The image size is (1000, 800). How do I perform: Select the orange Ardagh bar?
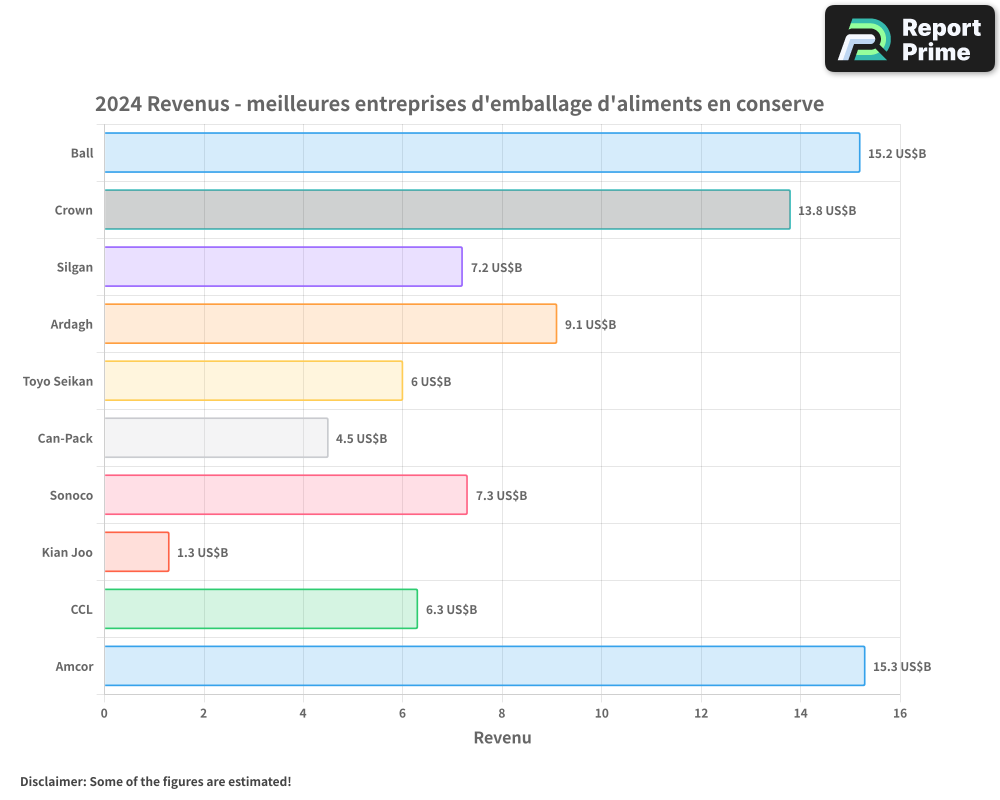tap(330, 324)
